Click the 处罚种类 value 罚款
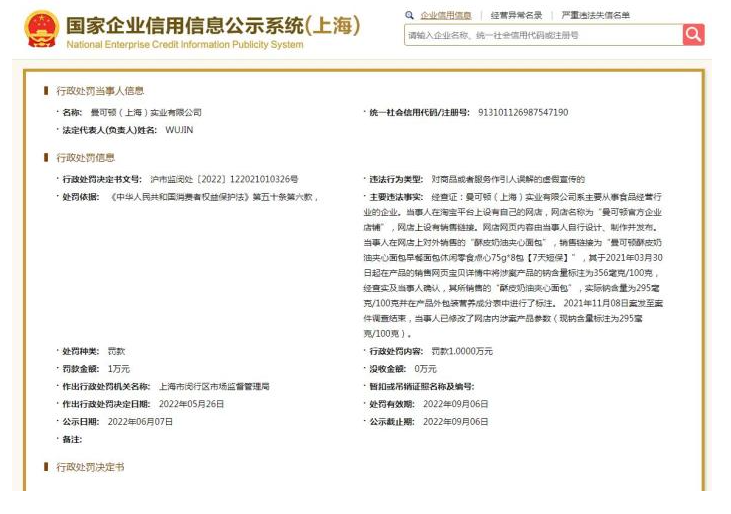 click(x=116, y=351)
